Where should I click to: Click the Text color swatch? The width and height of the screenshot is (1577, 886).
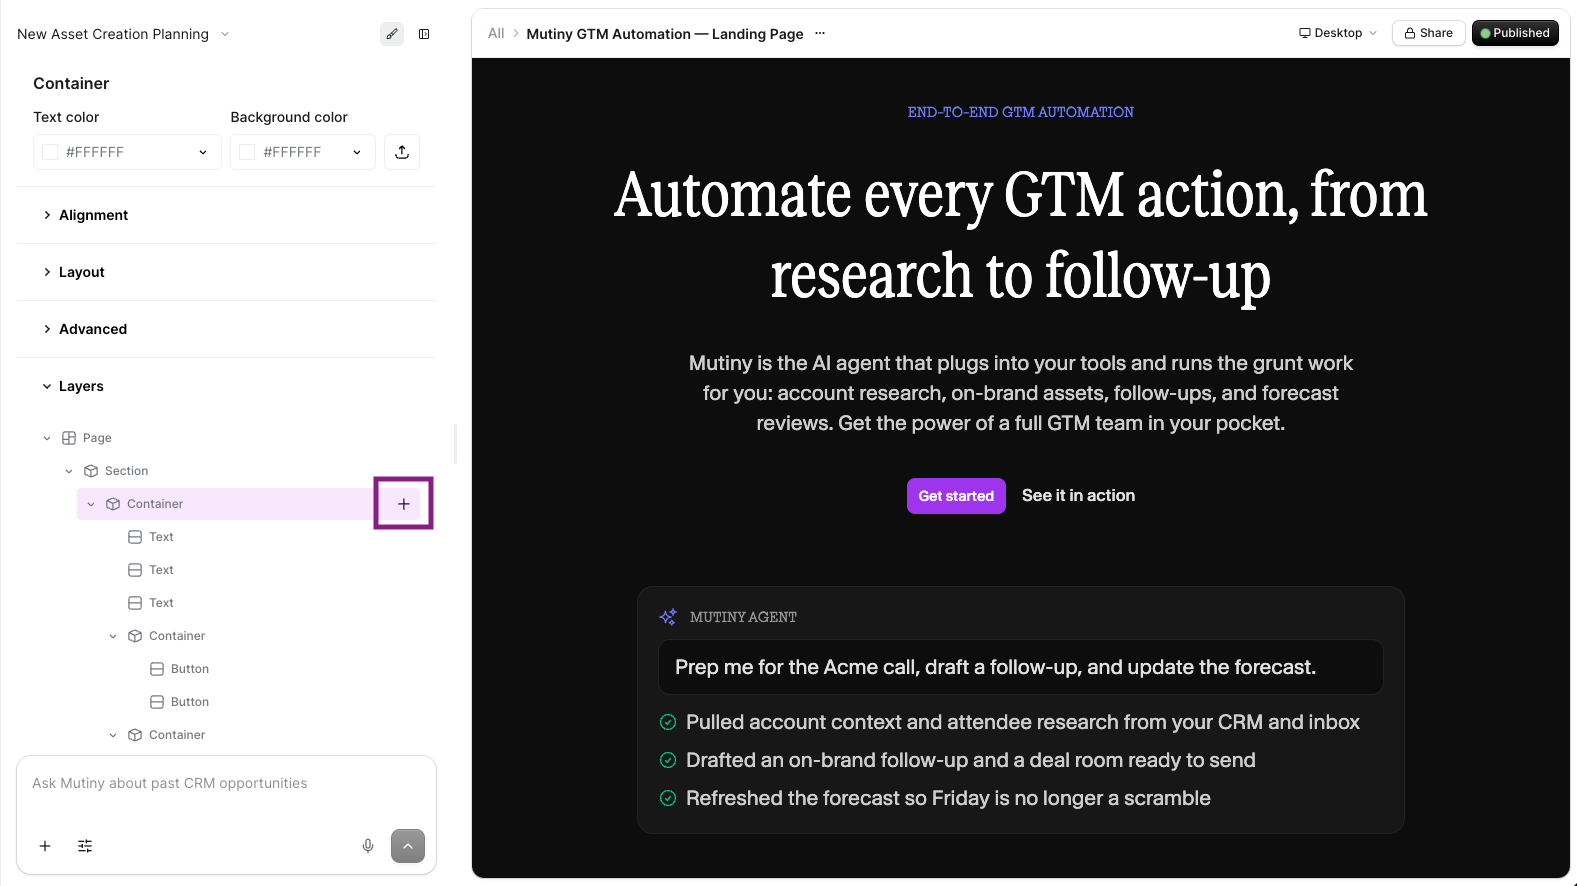pos(50,152)
